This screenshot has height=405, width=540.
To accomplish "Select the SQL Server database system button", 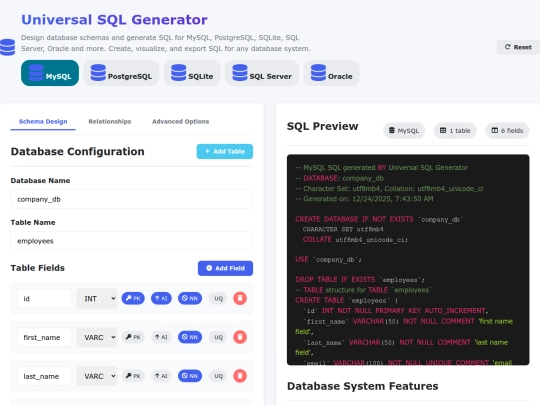I will point(262,73).
